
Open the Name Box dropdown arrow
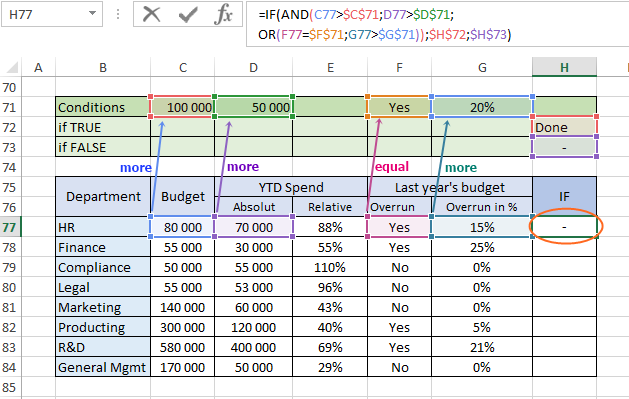click(93, 14)
